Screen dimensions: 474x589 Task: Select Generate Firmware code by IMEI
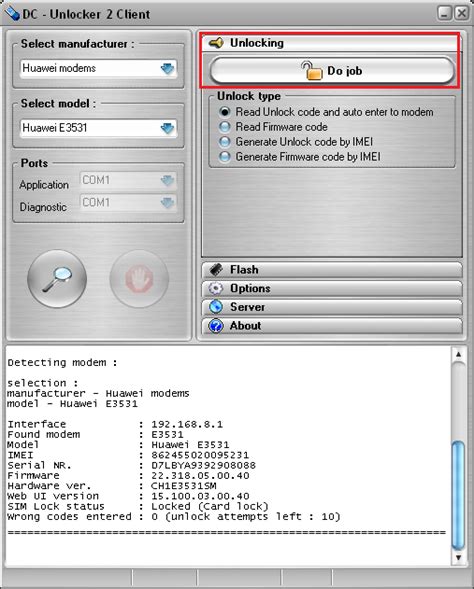pyautogui.click(x=299, y=157)
